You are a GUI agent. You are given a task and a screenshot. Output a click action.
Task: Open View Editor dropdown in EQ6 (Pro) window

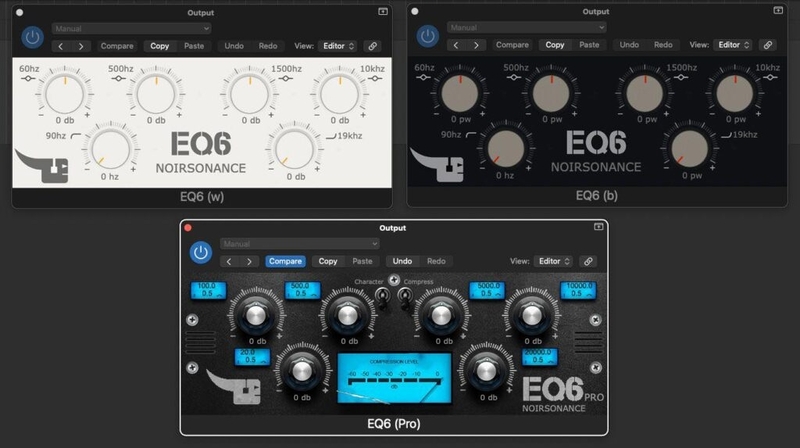click(x=554, y=261)
